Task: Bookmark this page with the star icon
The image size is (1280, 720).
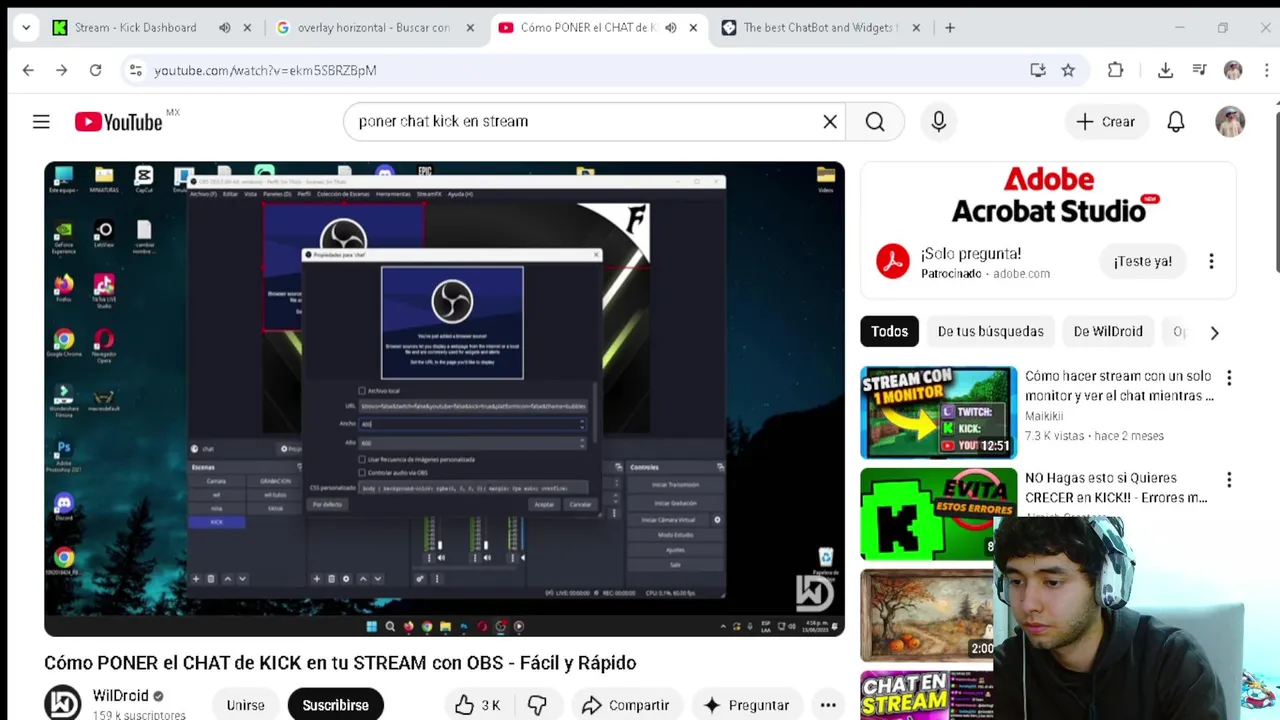Action: [1068, 70]
